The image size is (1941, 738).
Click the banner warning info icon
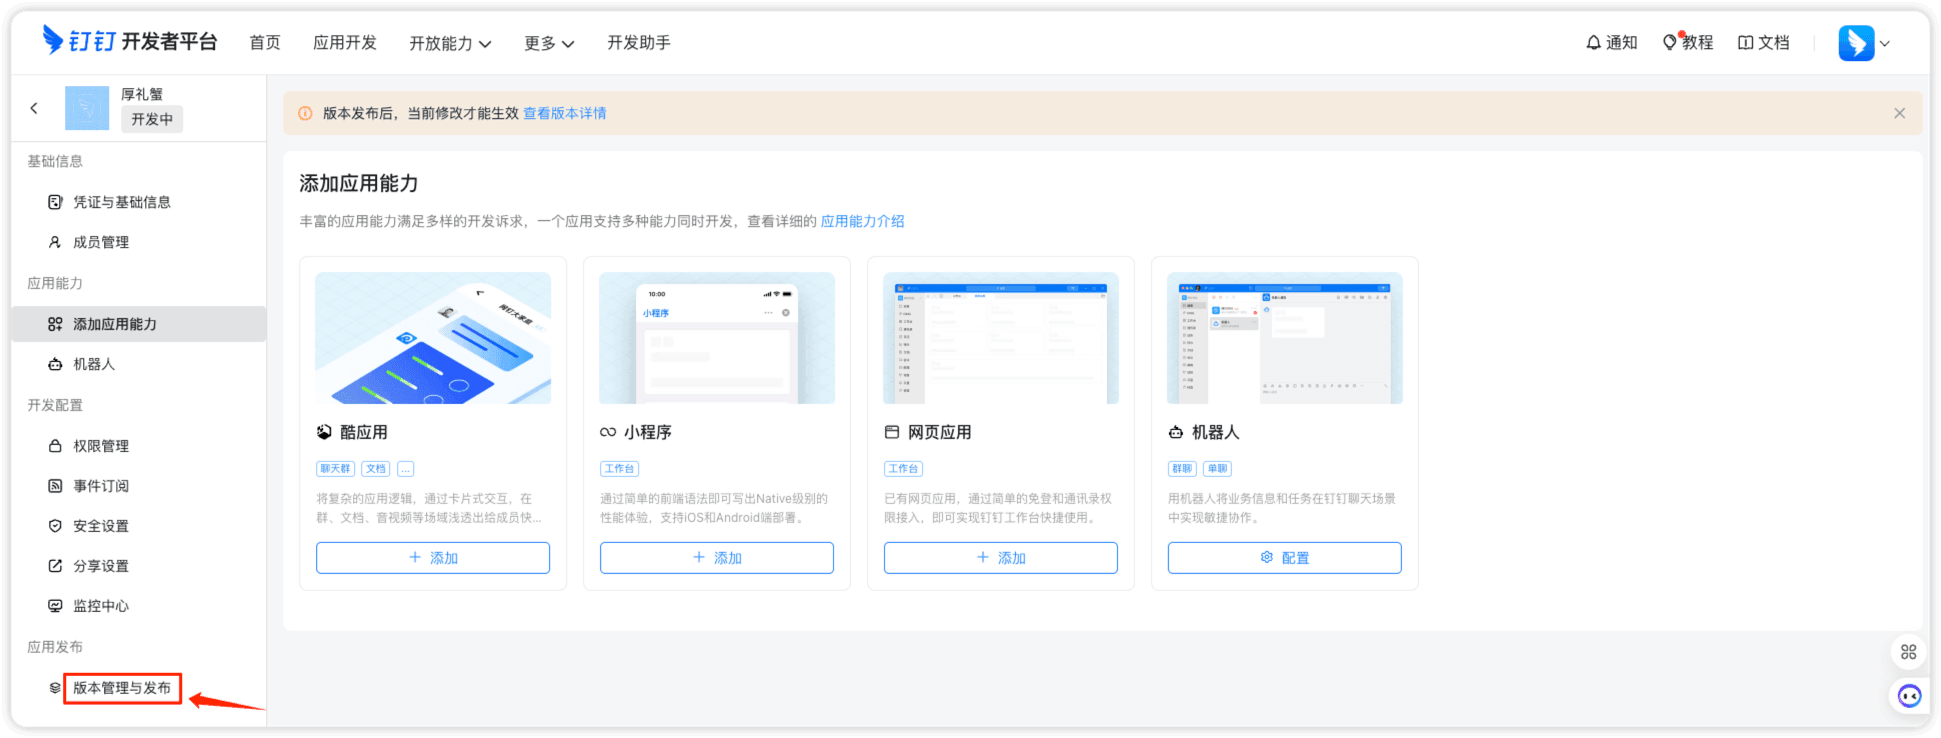305,113
